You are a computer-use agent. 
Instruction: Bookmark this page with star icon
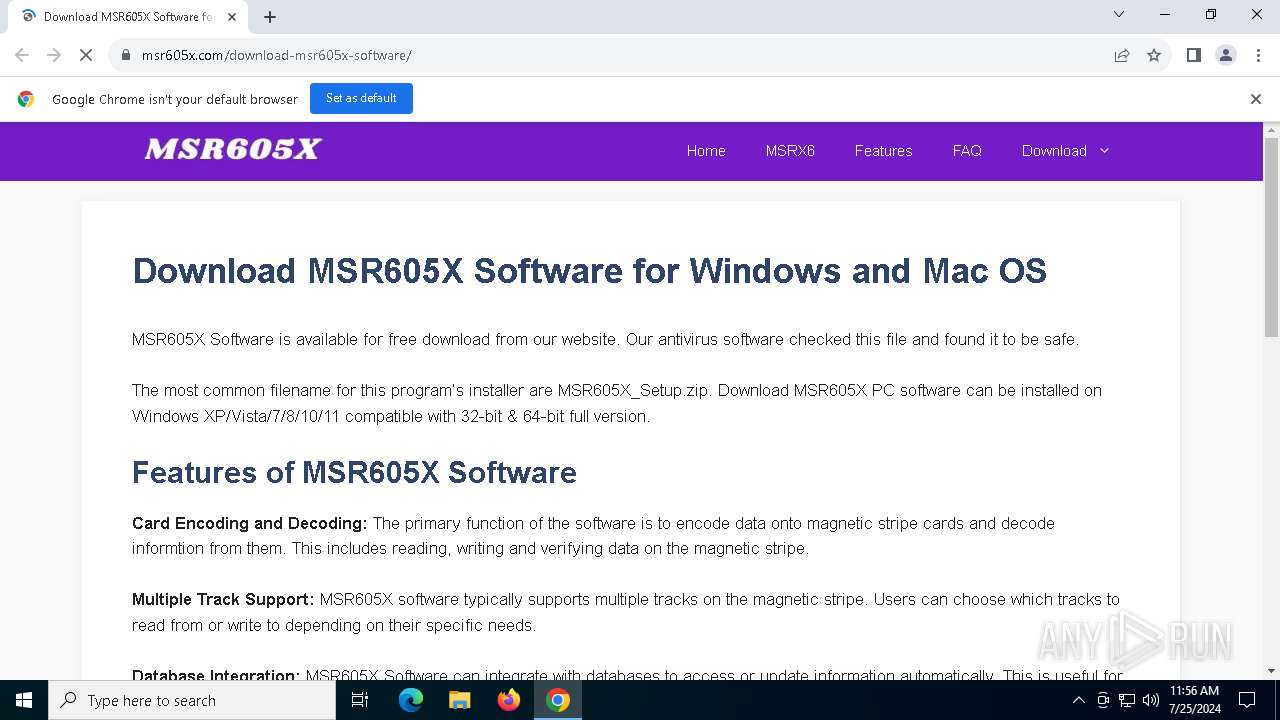tap(1154, 55)
